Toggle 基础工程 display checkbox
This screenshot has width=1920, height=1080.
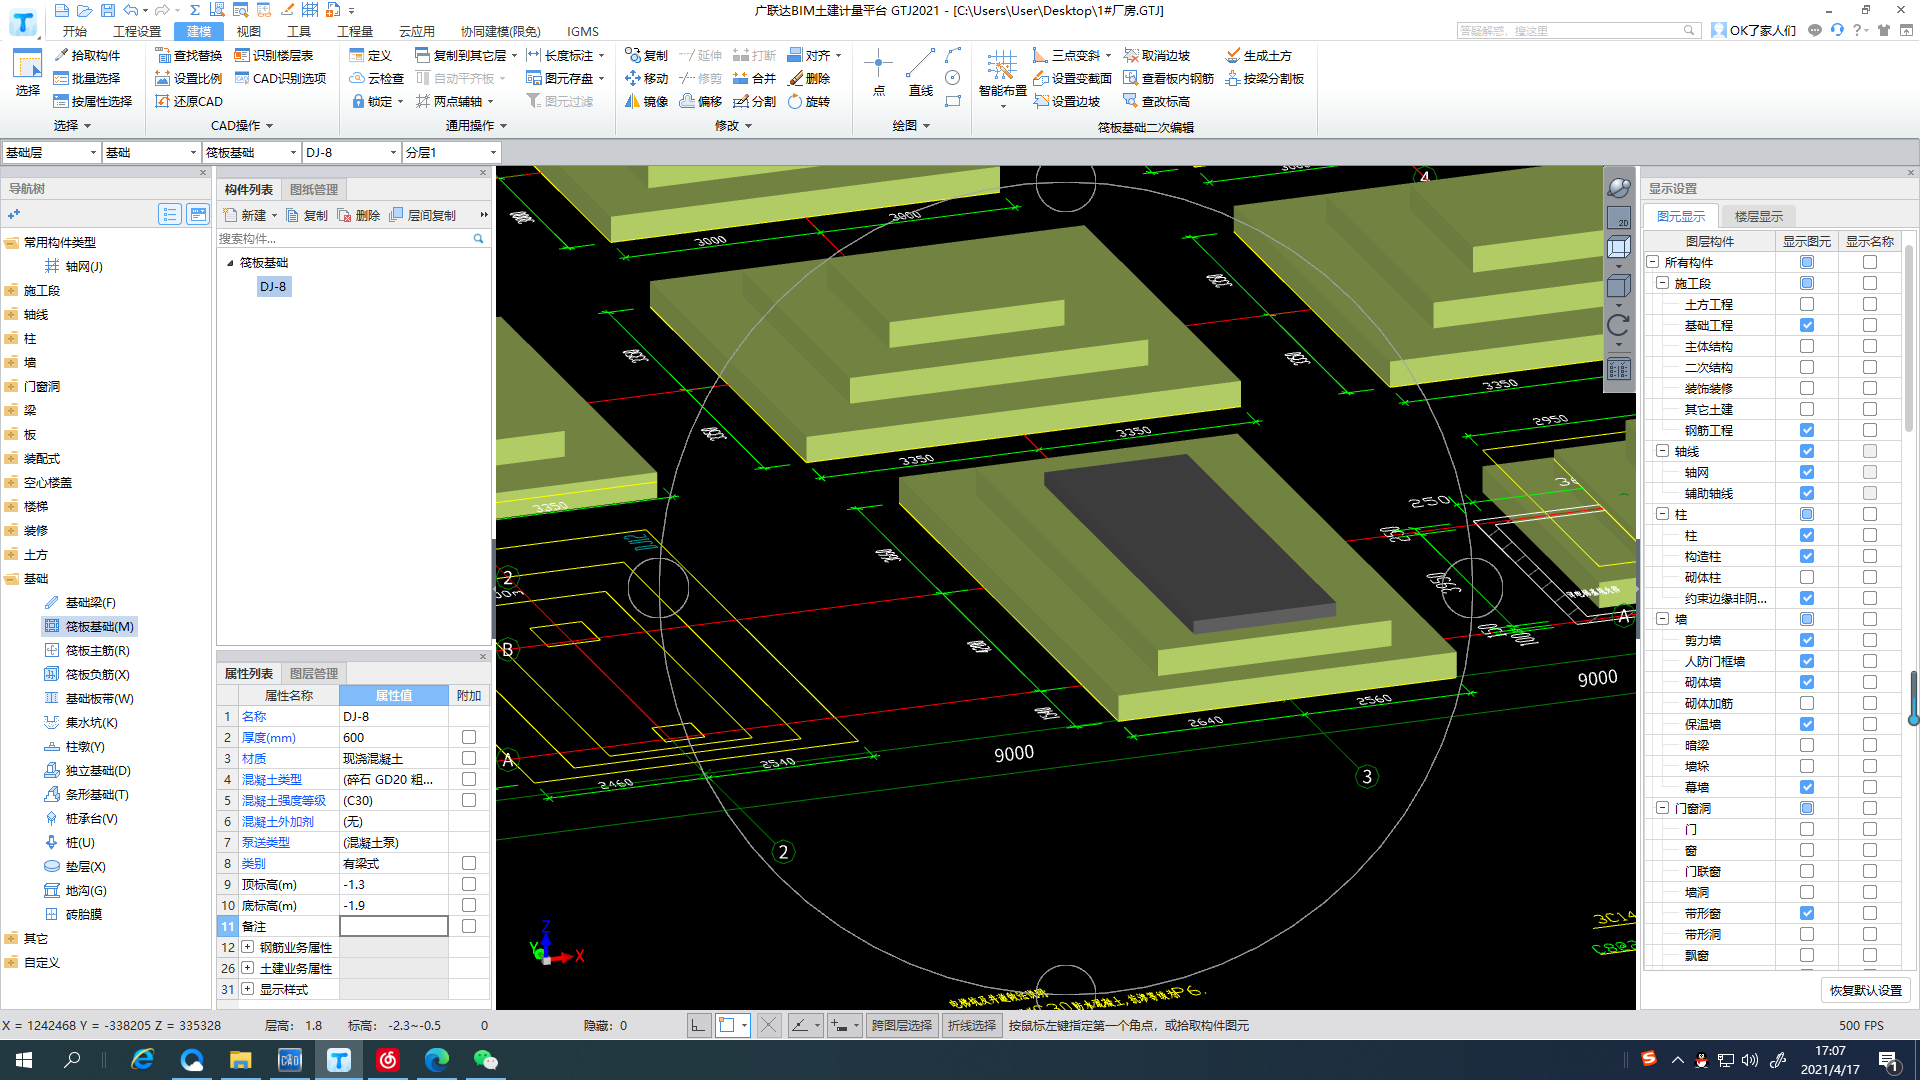[x=1806, y=325]
